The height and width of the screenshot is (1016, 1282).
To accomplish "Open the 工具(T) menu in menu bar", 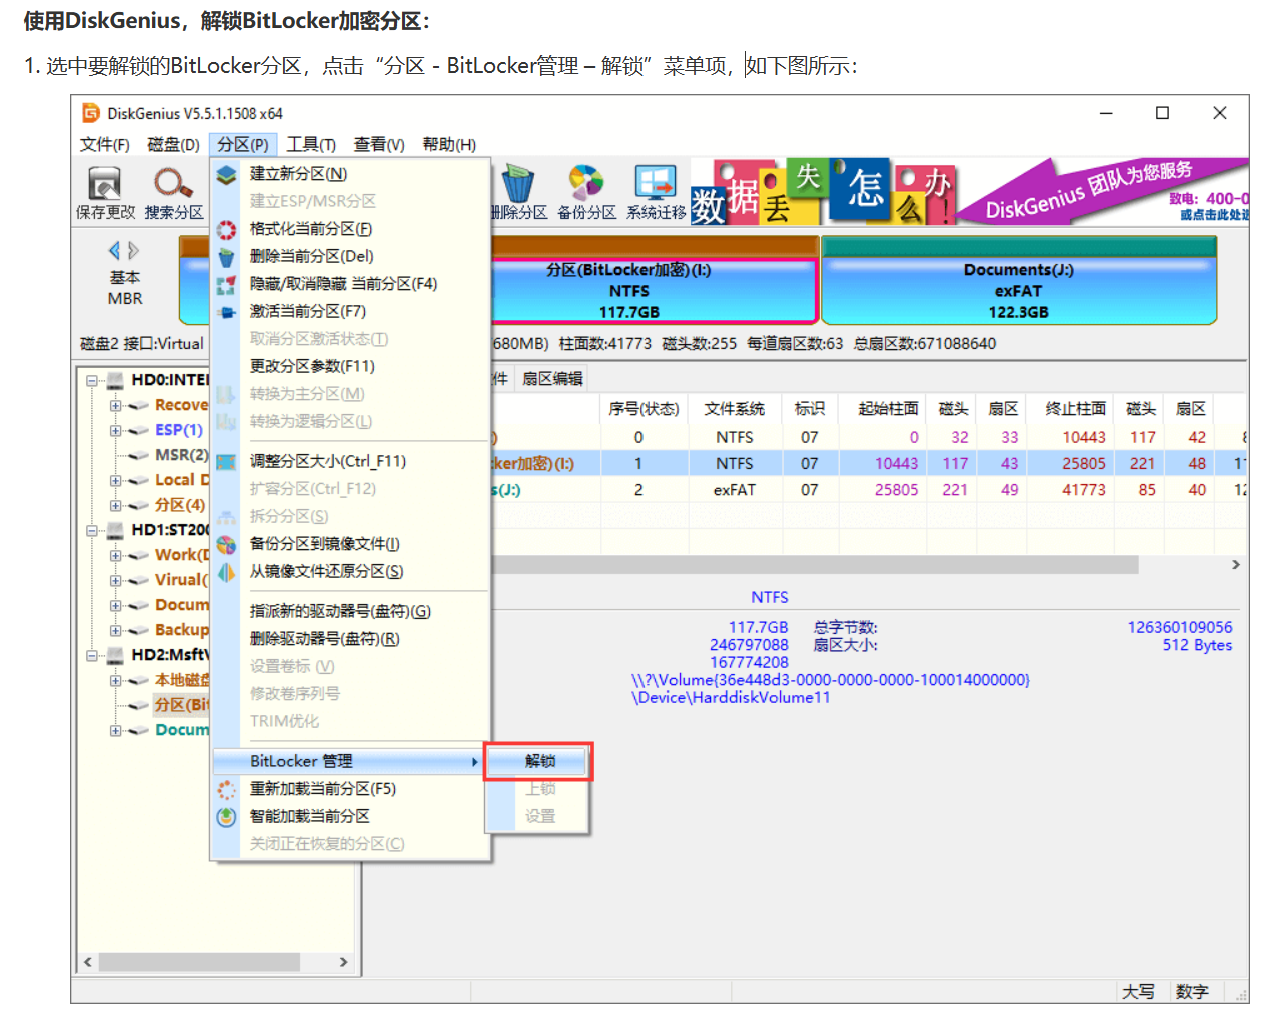I will 311,145.
